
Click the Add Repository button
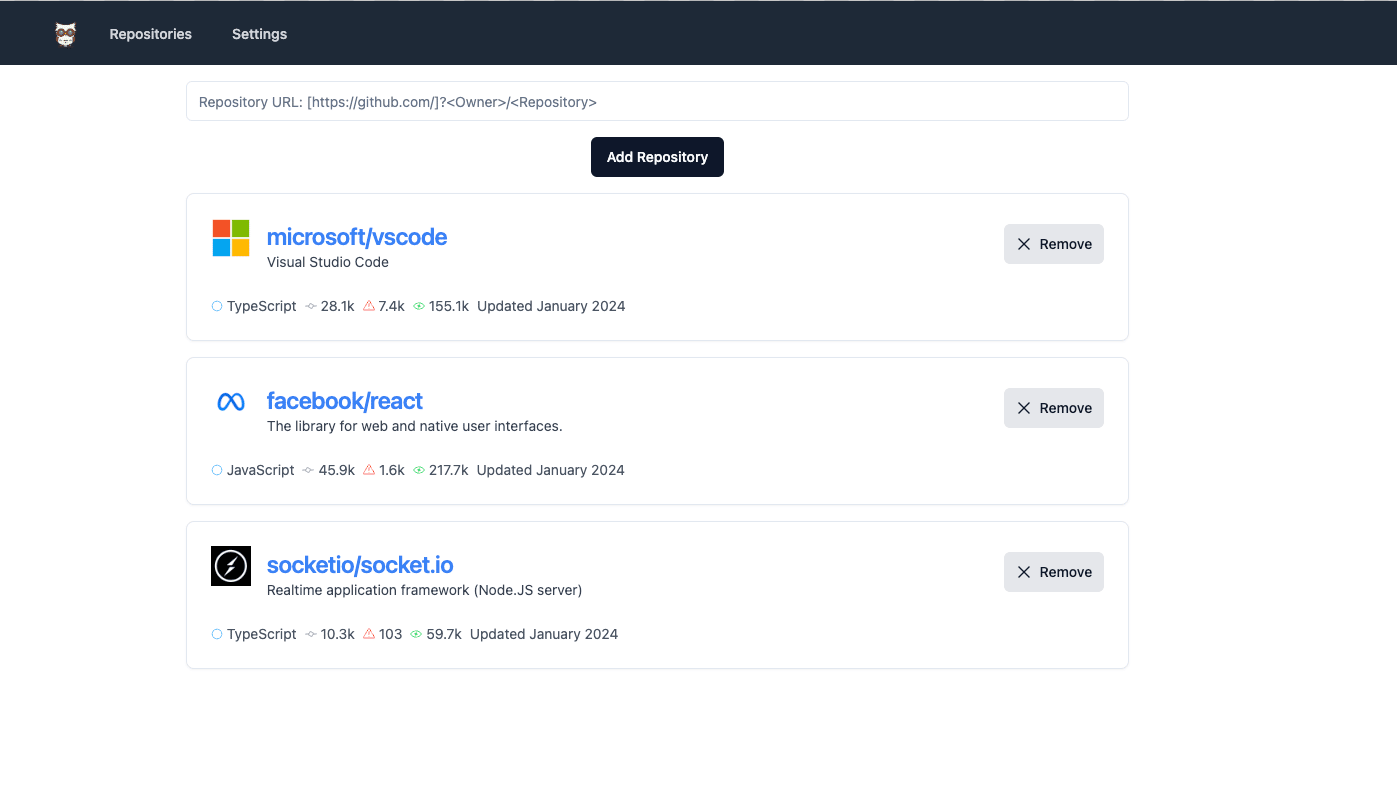point(657,157)
